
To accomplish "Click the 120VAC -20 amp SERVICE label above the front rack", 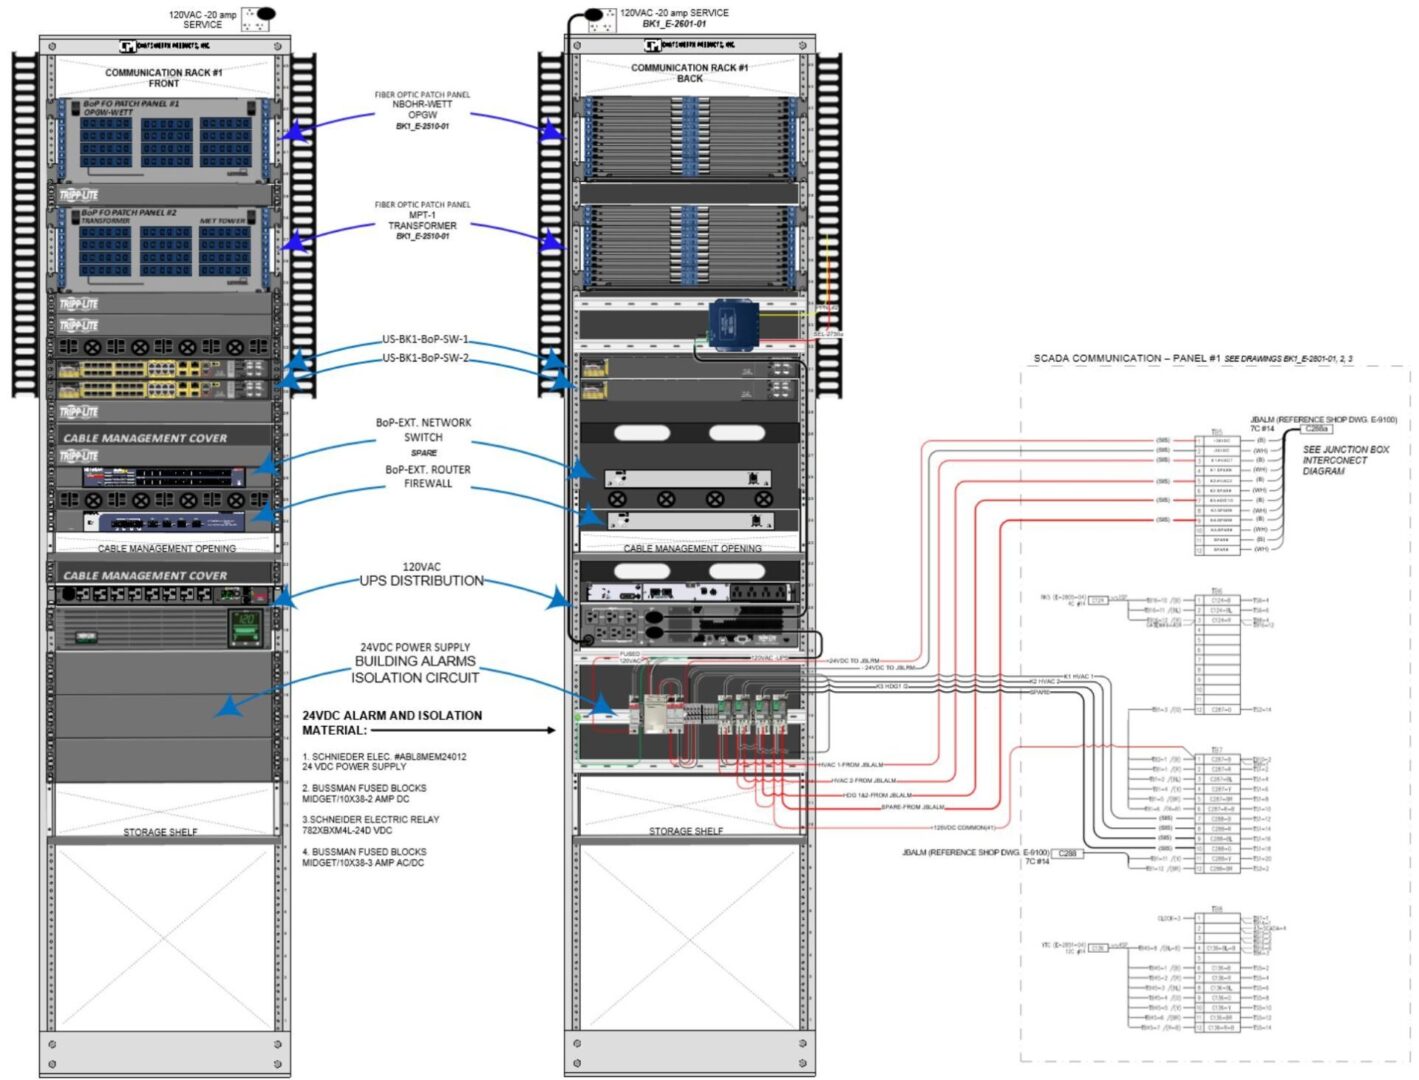I will point(203,19).
